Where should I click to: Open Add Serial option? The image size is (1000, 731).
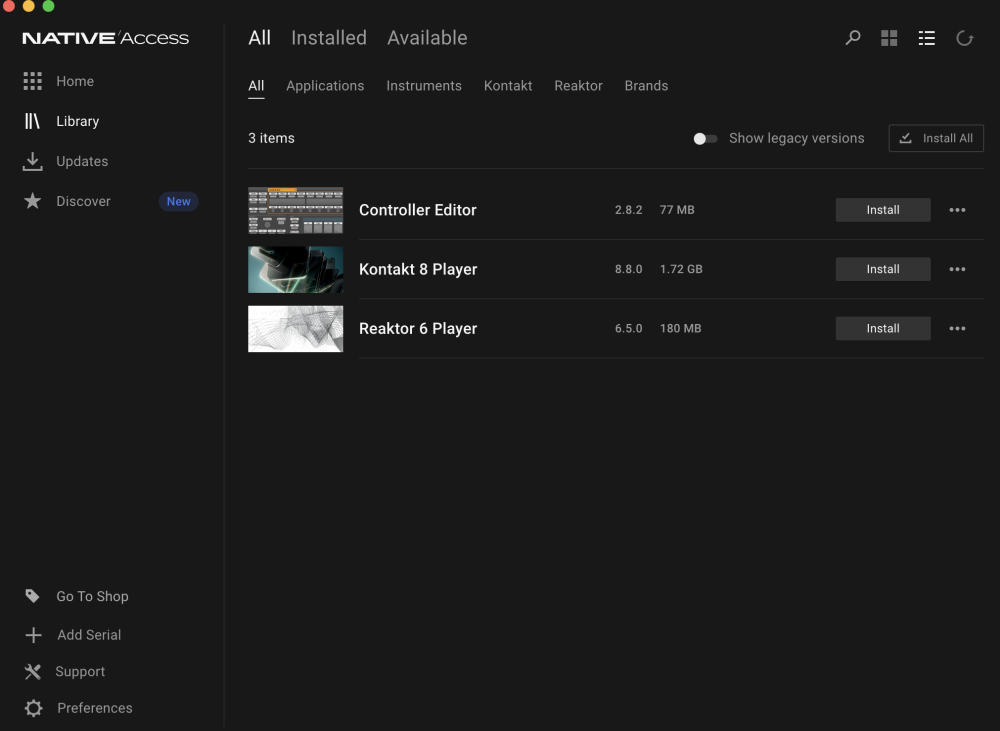tap(89, 635)
